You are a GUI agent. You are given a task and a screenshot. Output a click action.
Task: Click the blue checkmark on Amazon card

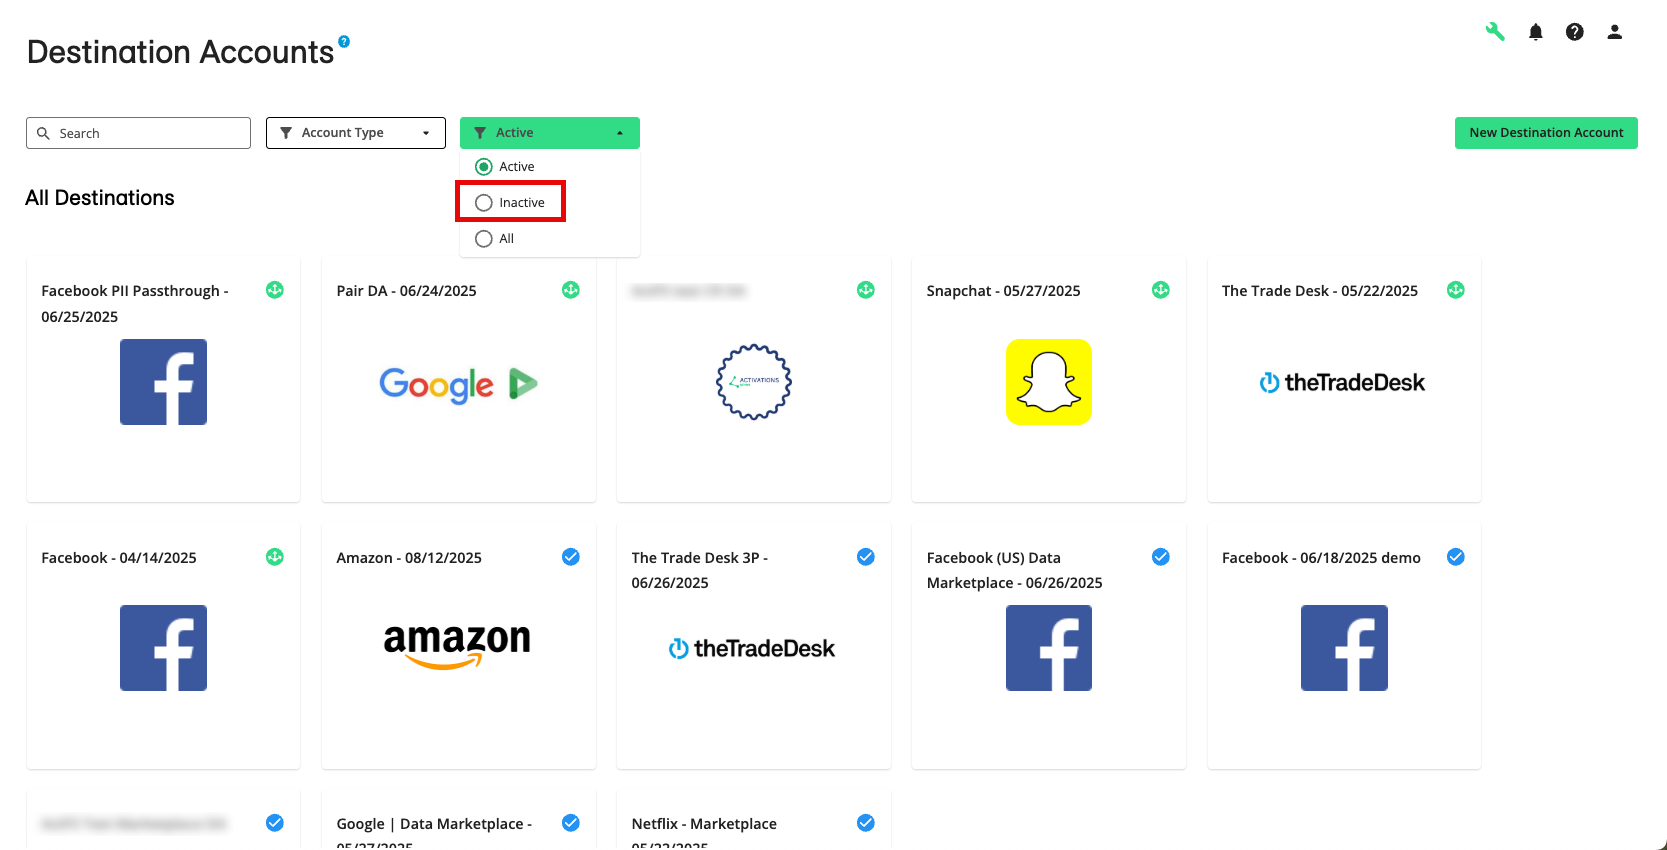(x=571, y=557)
